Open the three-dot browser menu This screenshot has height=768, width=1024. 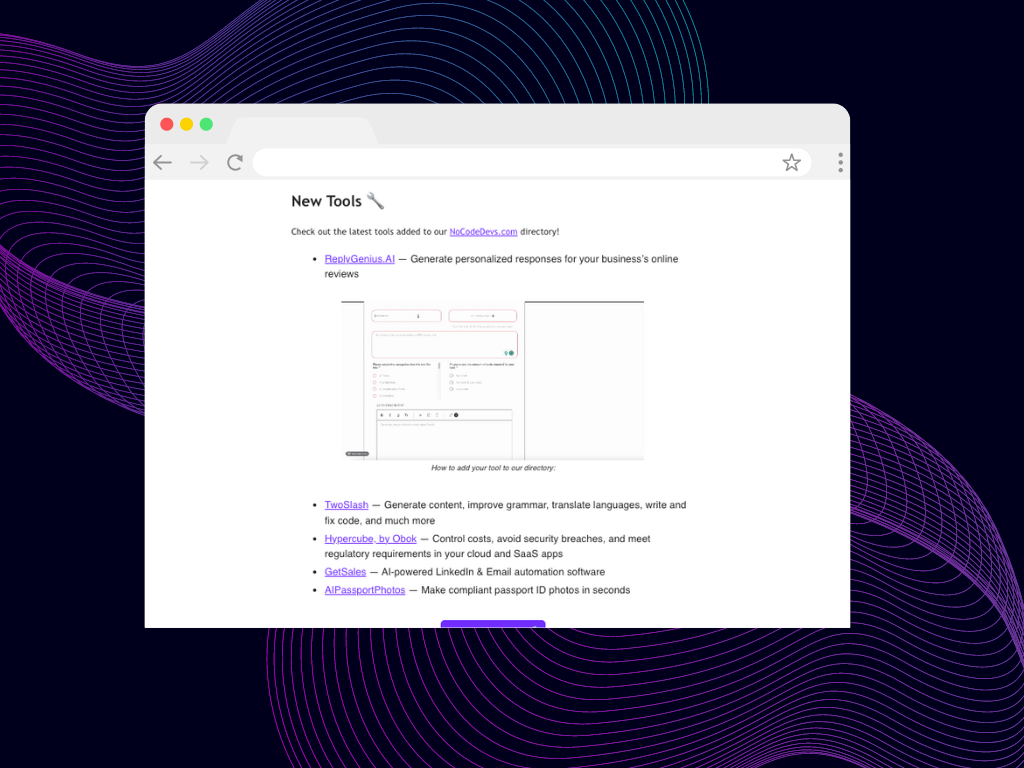[840, 163]
